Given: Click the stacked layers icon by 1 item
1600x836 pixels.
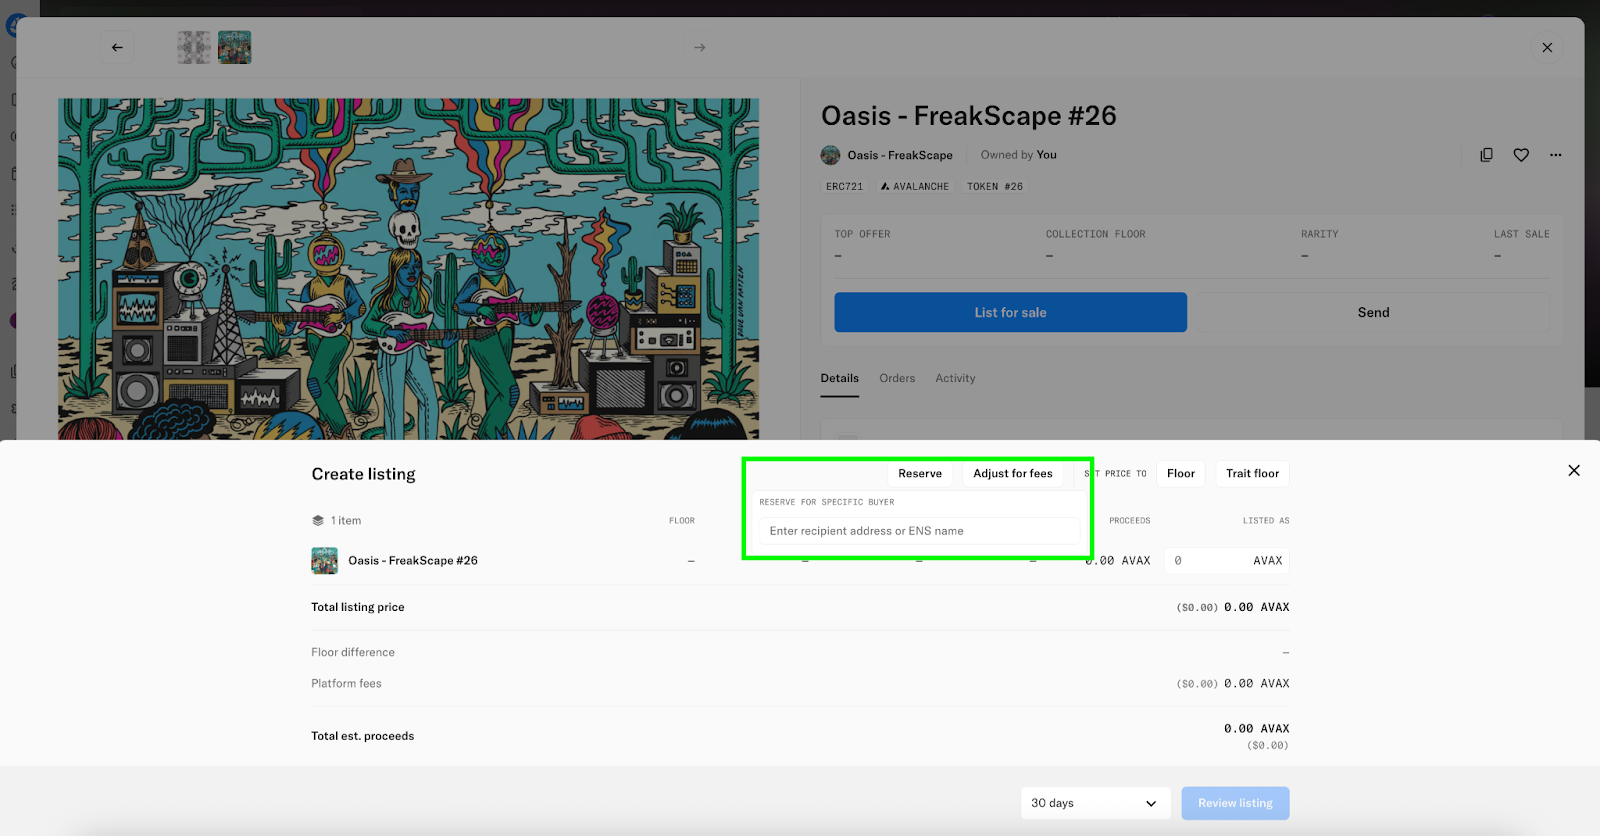Looking at the screenshot, I should pos(318,521).
